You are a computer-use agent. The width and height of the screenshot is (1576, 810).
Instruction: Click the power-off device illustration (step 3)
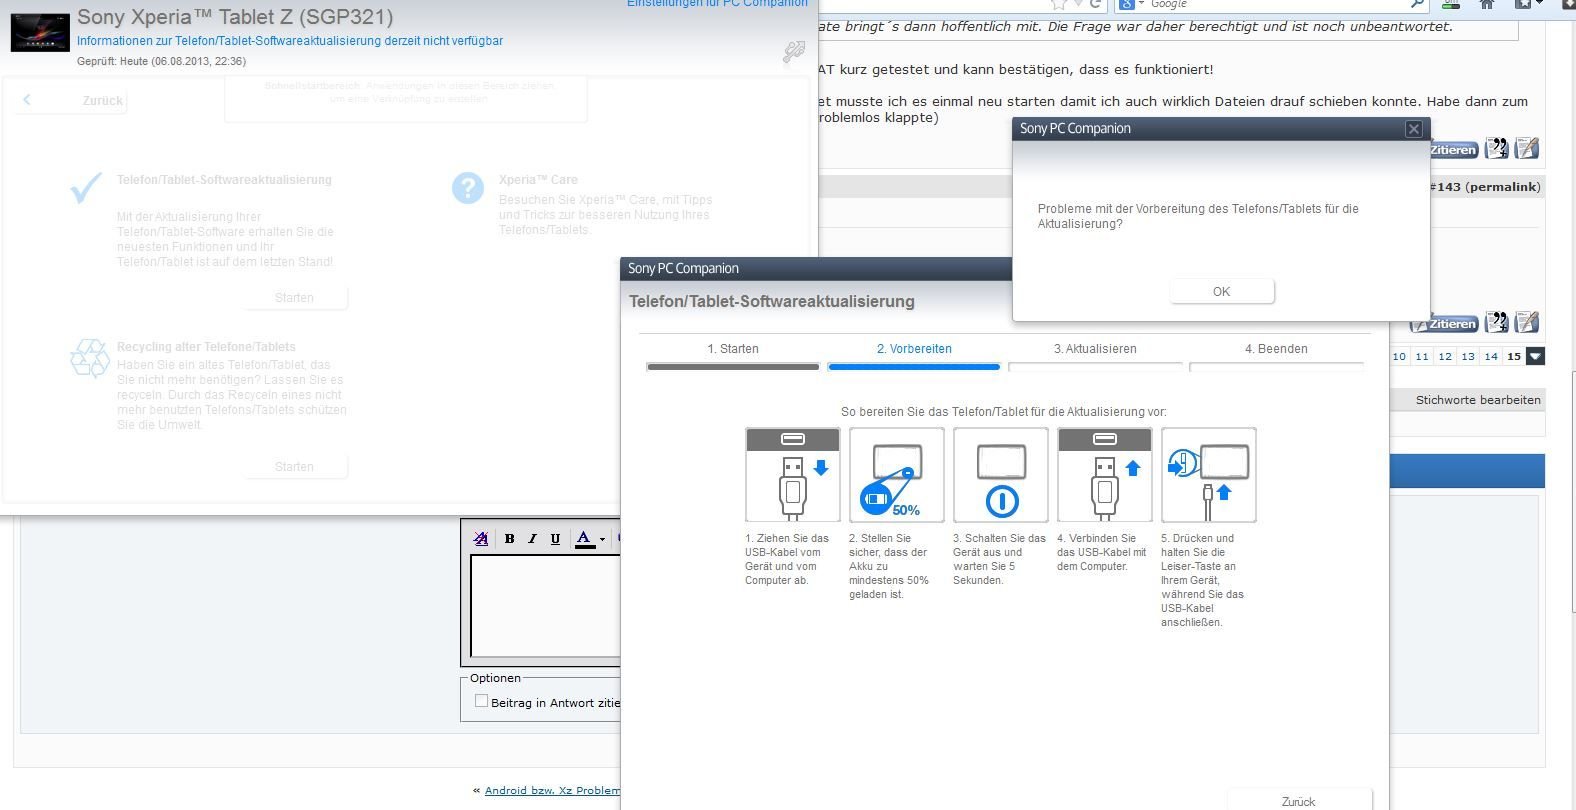coord(1001,475)
